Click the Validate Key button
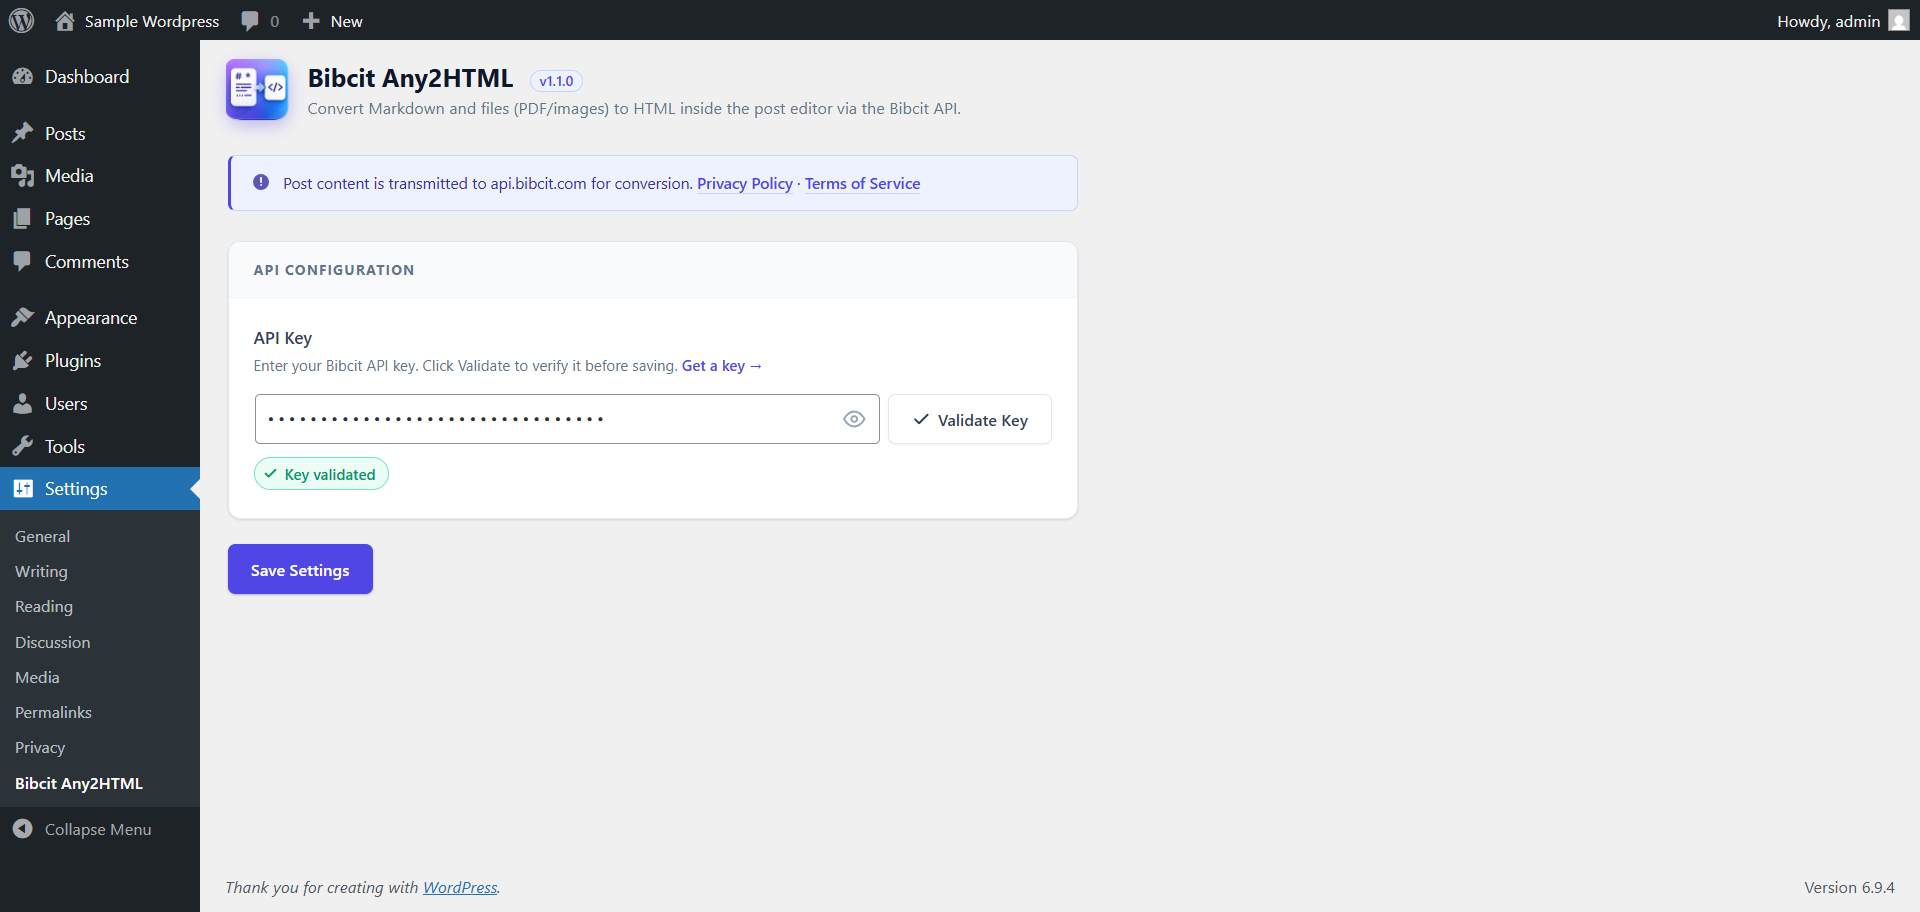 point(970,420)
